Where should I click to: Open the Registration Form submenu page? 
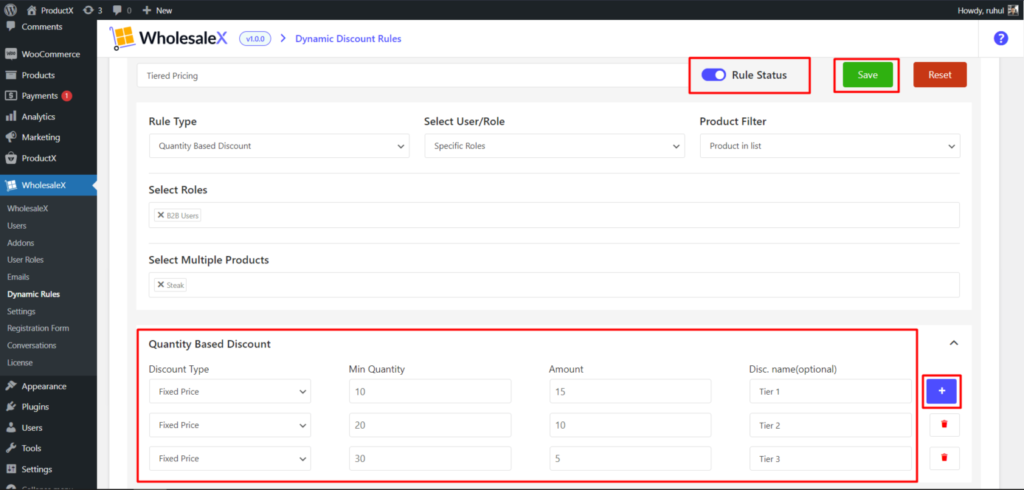[x=38, y=328]
